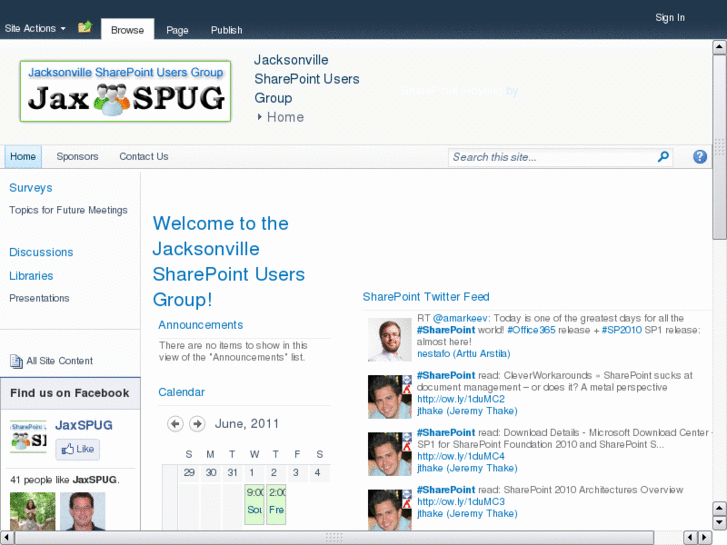
Task: Click the JaxSPUG Facebook page thumbnail
Action: (x=28, y=436)
